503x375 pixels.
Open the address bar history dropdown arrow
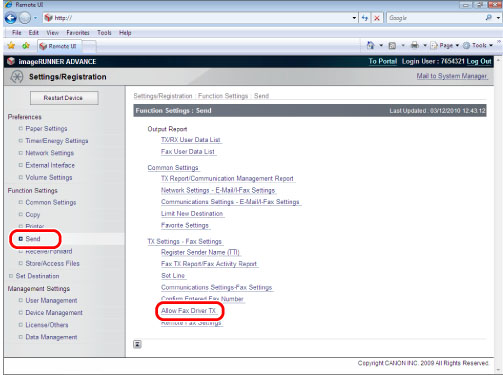click(354, 18)
